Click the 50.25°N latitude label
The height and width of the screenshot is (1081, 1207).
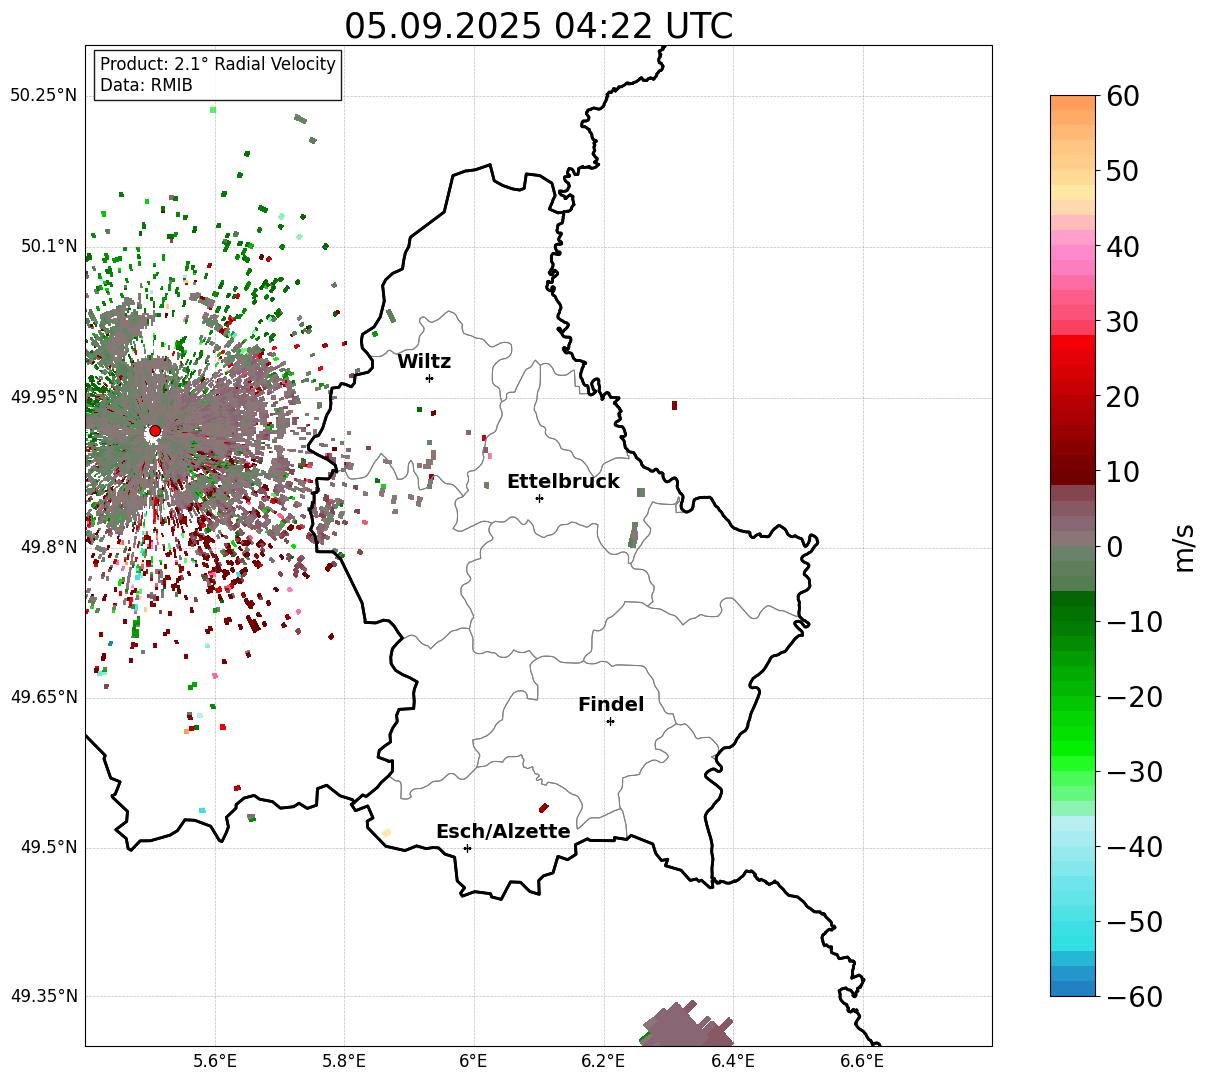point(44,95)
